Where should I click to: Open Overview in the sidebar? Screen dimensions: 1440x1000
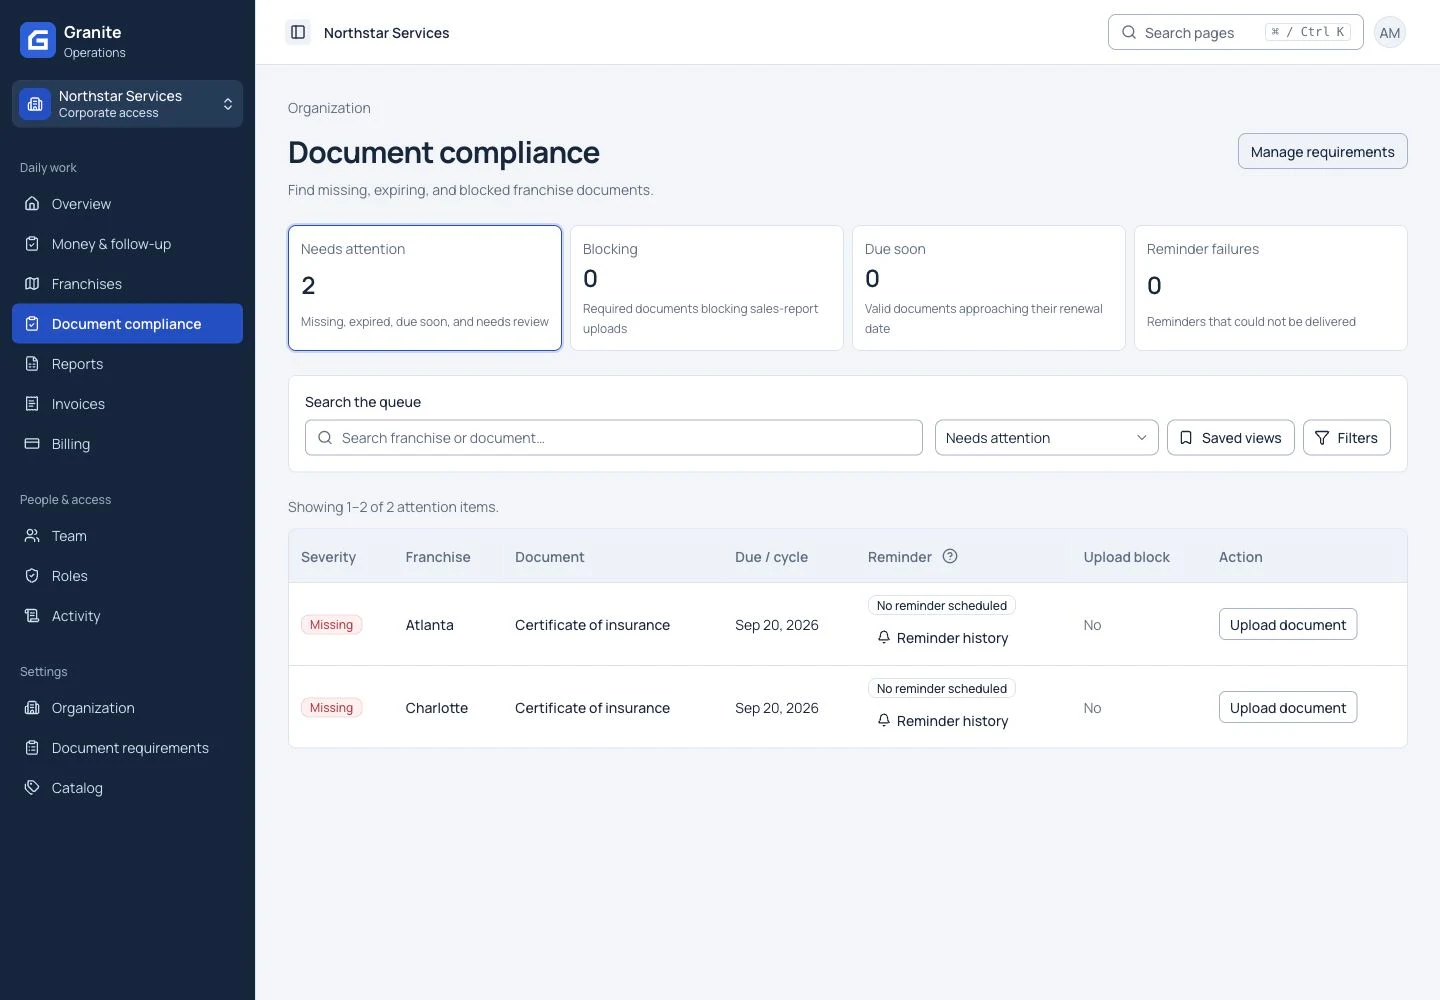pos(127,204)
